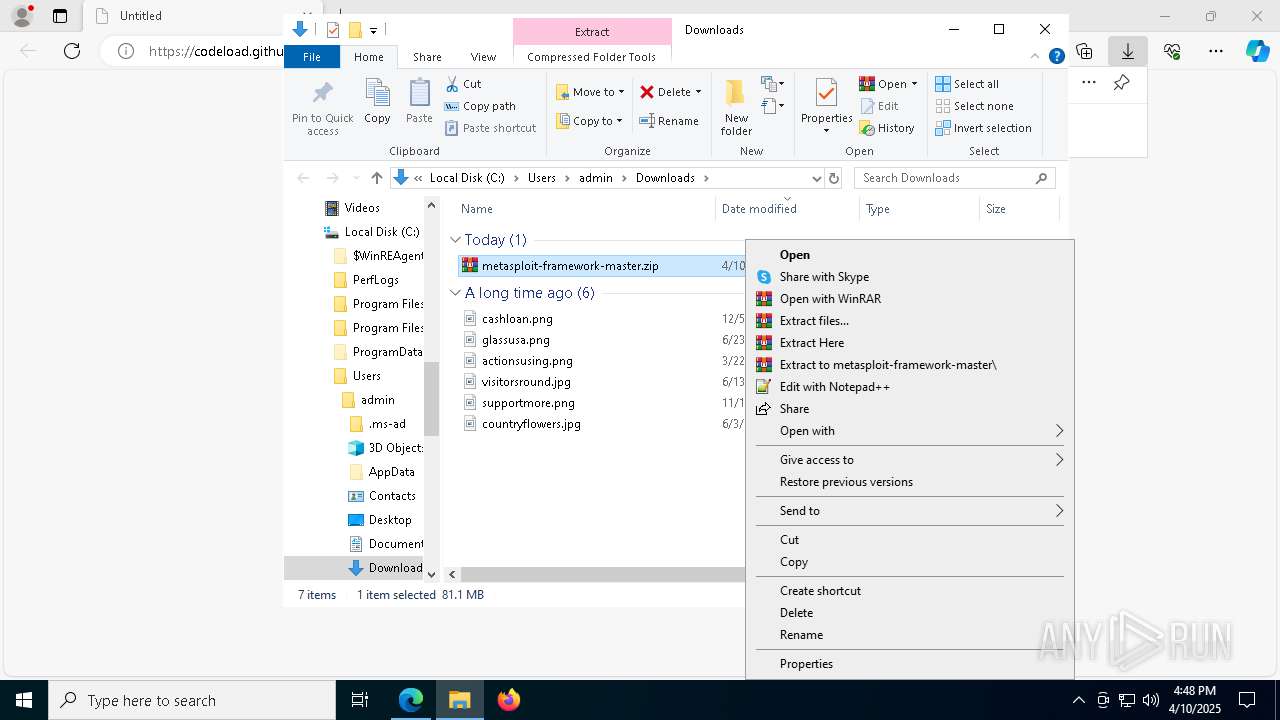The width and height of the screenshot is (1280, 720).
Task: Open Microsoft Edge from taskbar
Action: point(411,700)
